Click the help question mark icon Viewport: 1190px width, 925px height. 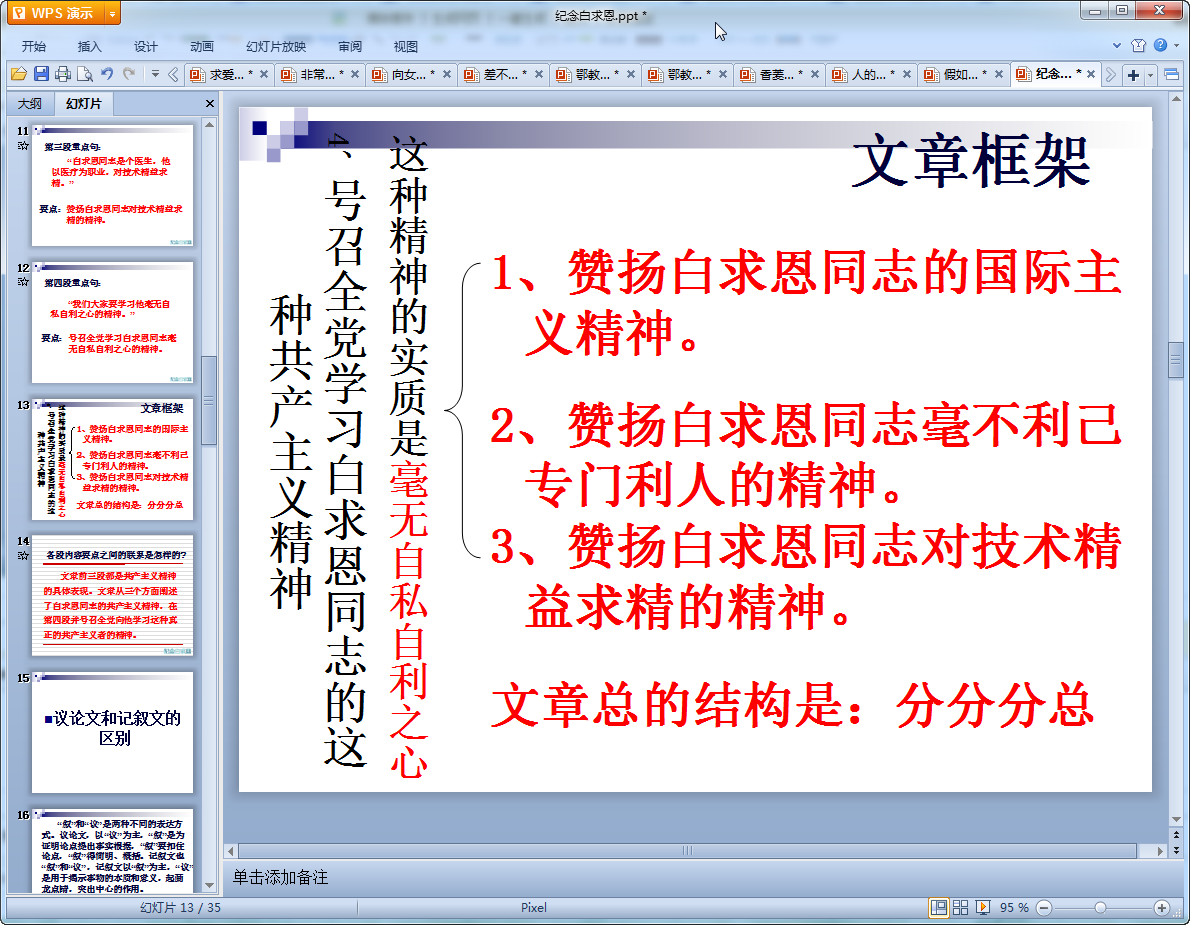[1160, 46]
